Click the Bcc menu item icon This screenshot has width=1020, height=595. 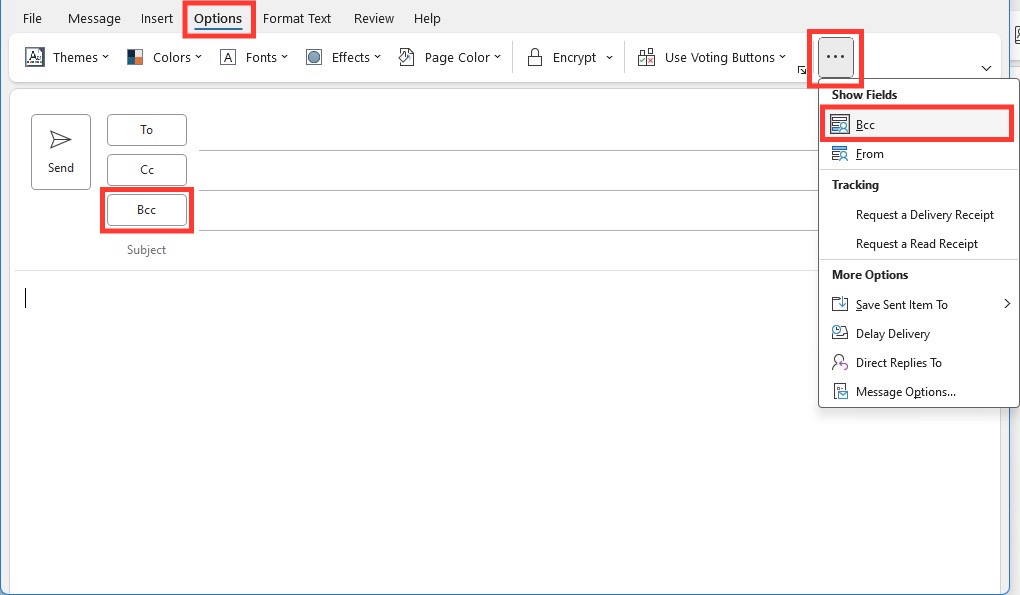(x=840, y=124)
